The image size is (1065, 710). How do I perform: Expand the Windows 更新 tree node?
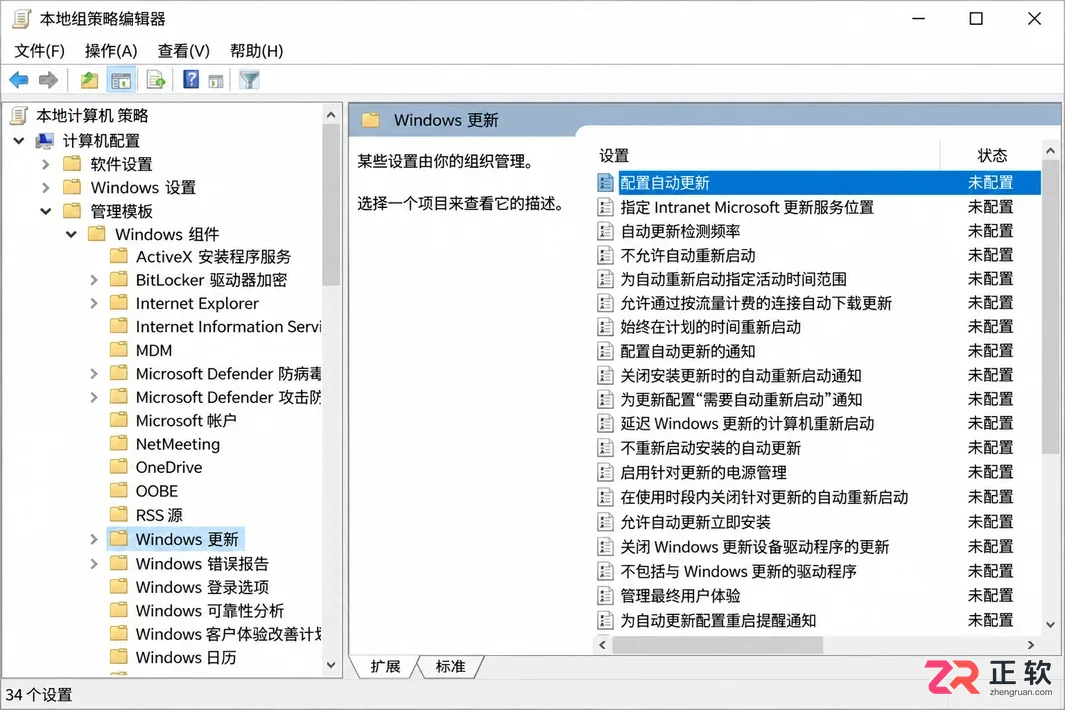pos(94,539)
